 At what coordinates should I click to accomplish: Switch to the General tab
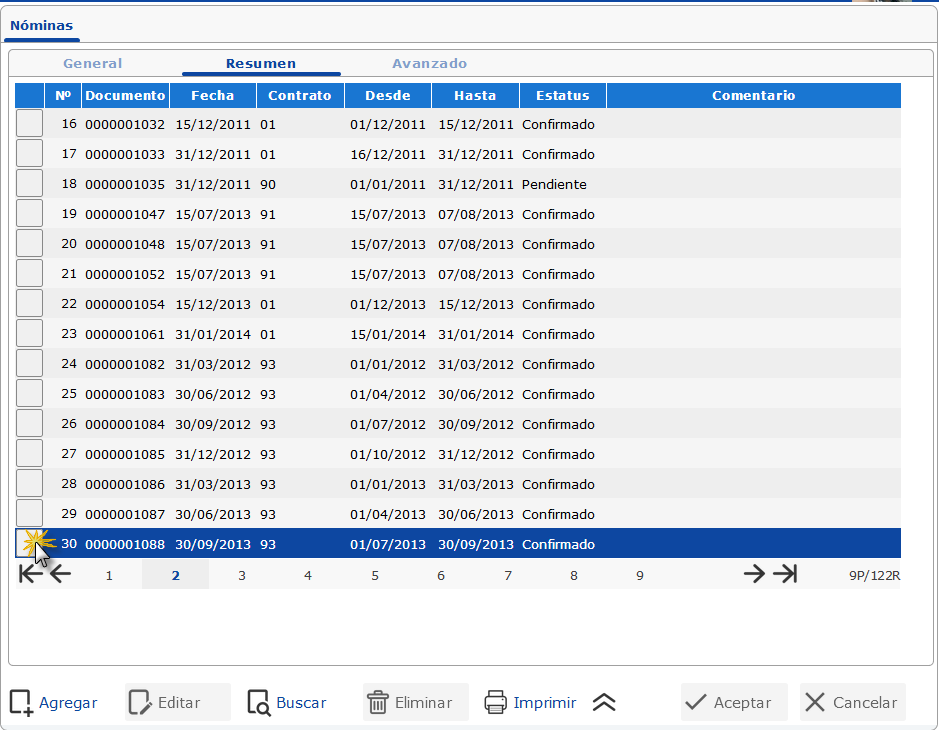click(93, 64)
